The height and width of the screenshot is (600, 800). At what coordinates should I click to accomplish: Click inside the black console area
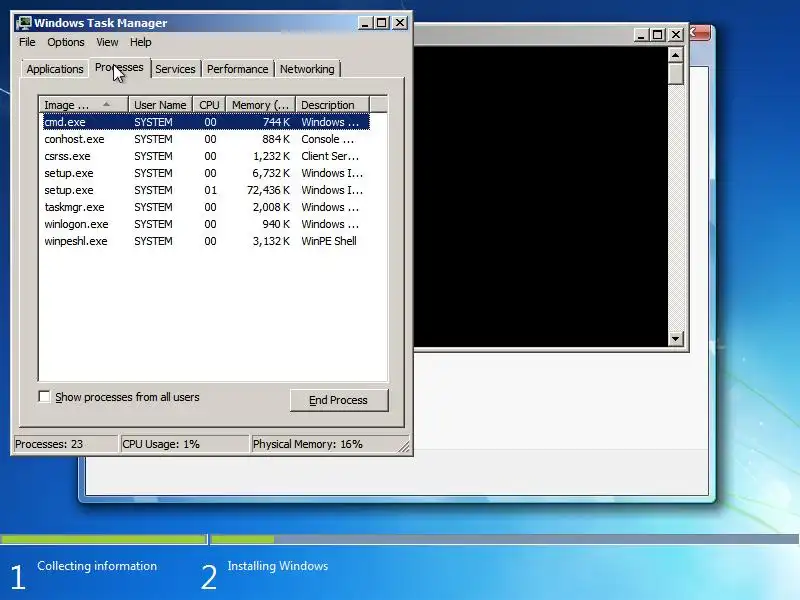tap(541, 196)
